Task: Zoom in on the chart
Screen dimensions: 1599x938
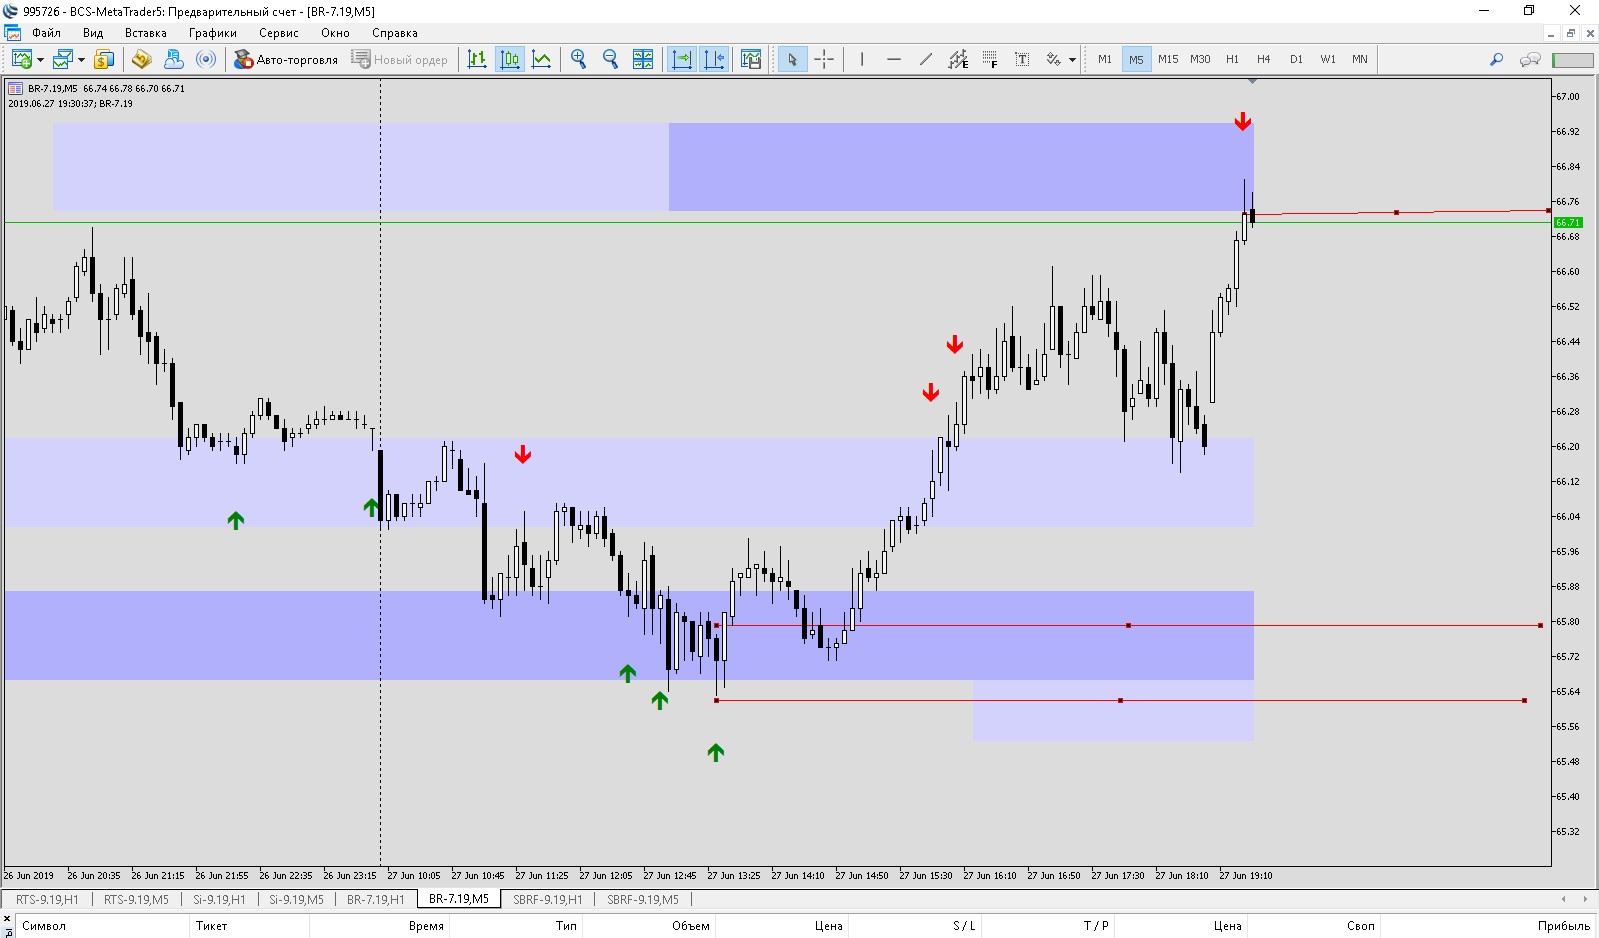Action: point(578,59)
